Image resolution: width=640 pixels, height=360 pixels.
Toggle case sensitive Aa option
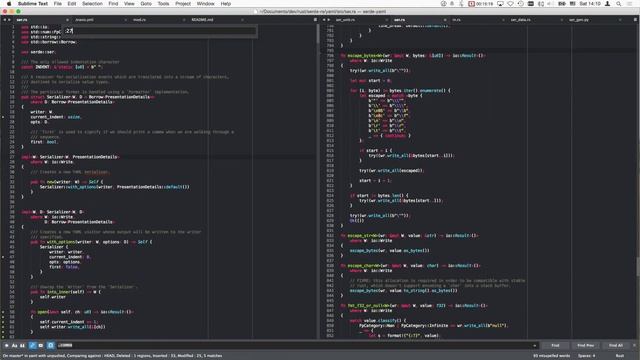click(x=15, y=345)
